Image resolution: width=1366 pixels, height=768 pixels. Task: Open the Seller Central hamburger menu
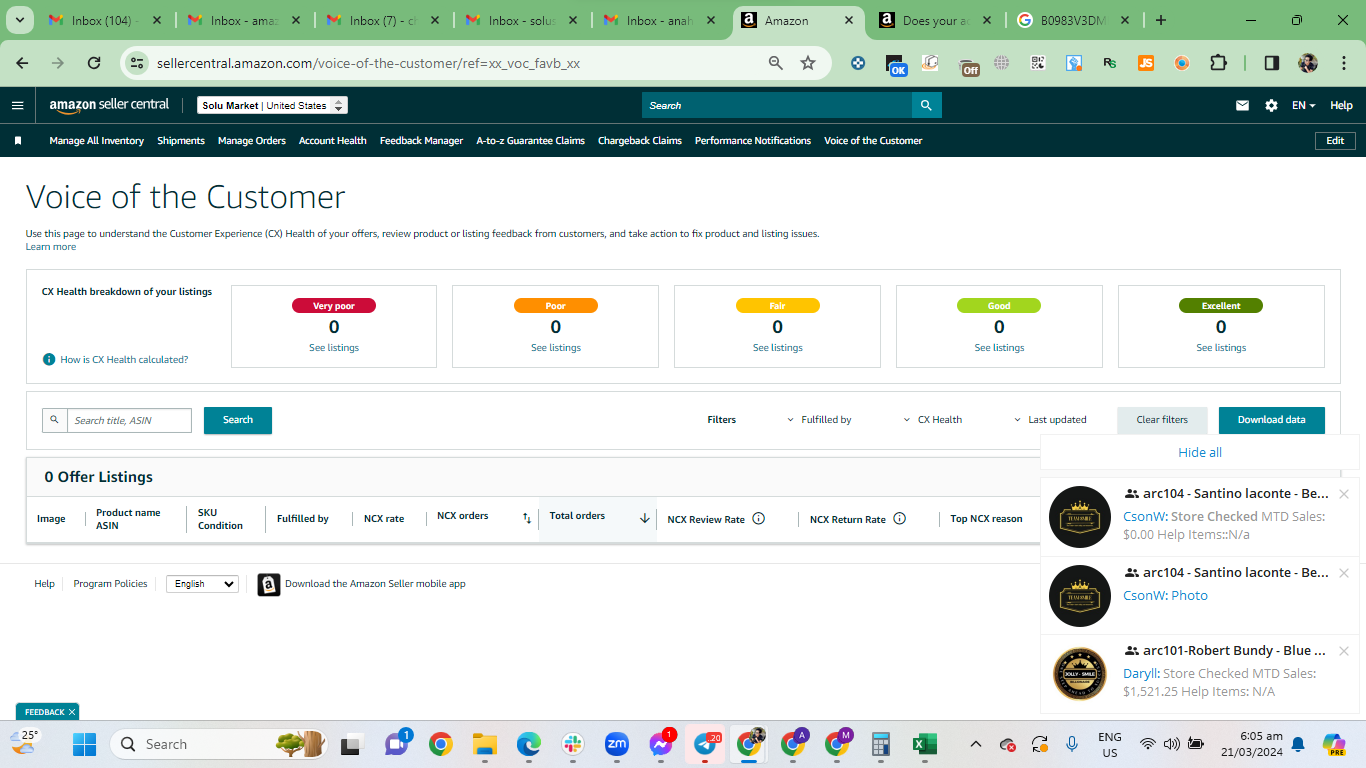(x=18, y=105)
